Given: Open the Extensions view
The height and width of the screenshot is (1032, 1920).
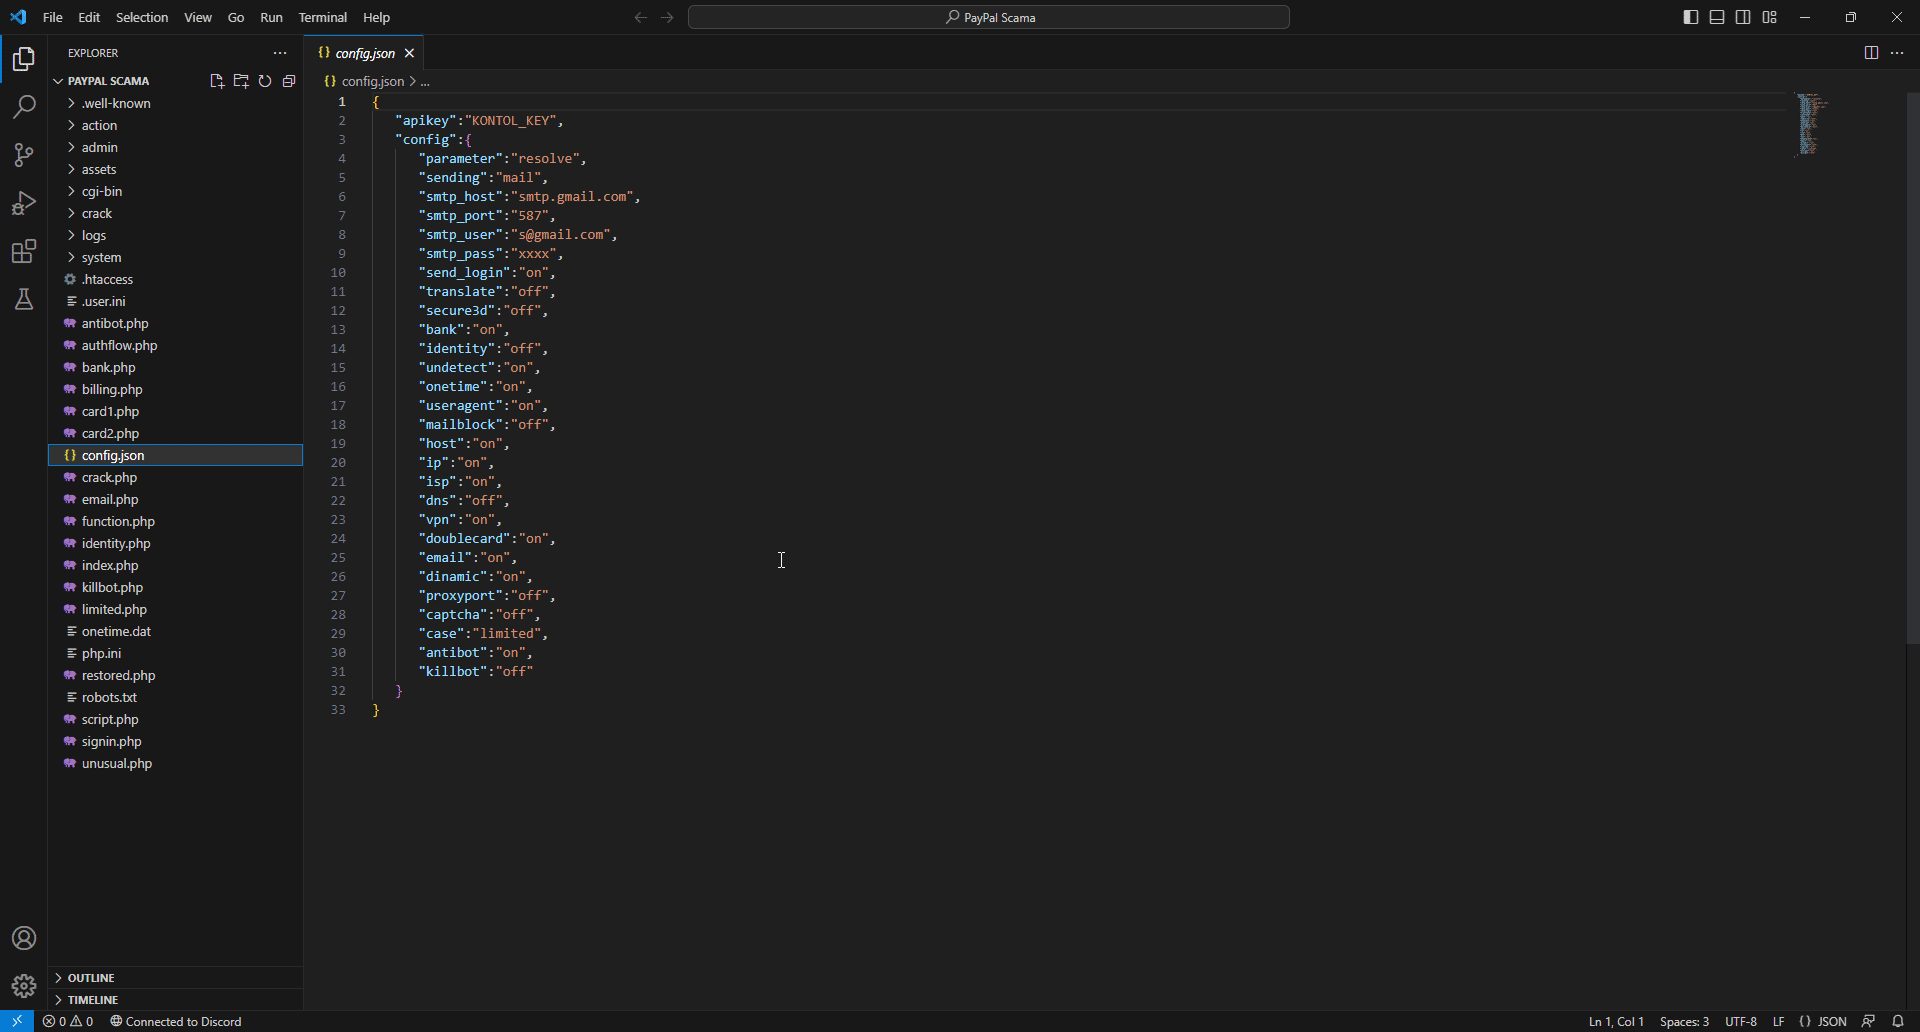Looking at the screenshot, I should point(24,251).
